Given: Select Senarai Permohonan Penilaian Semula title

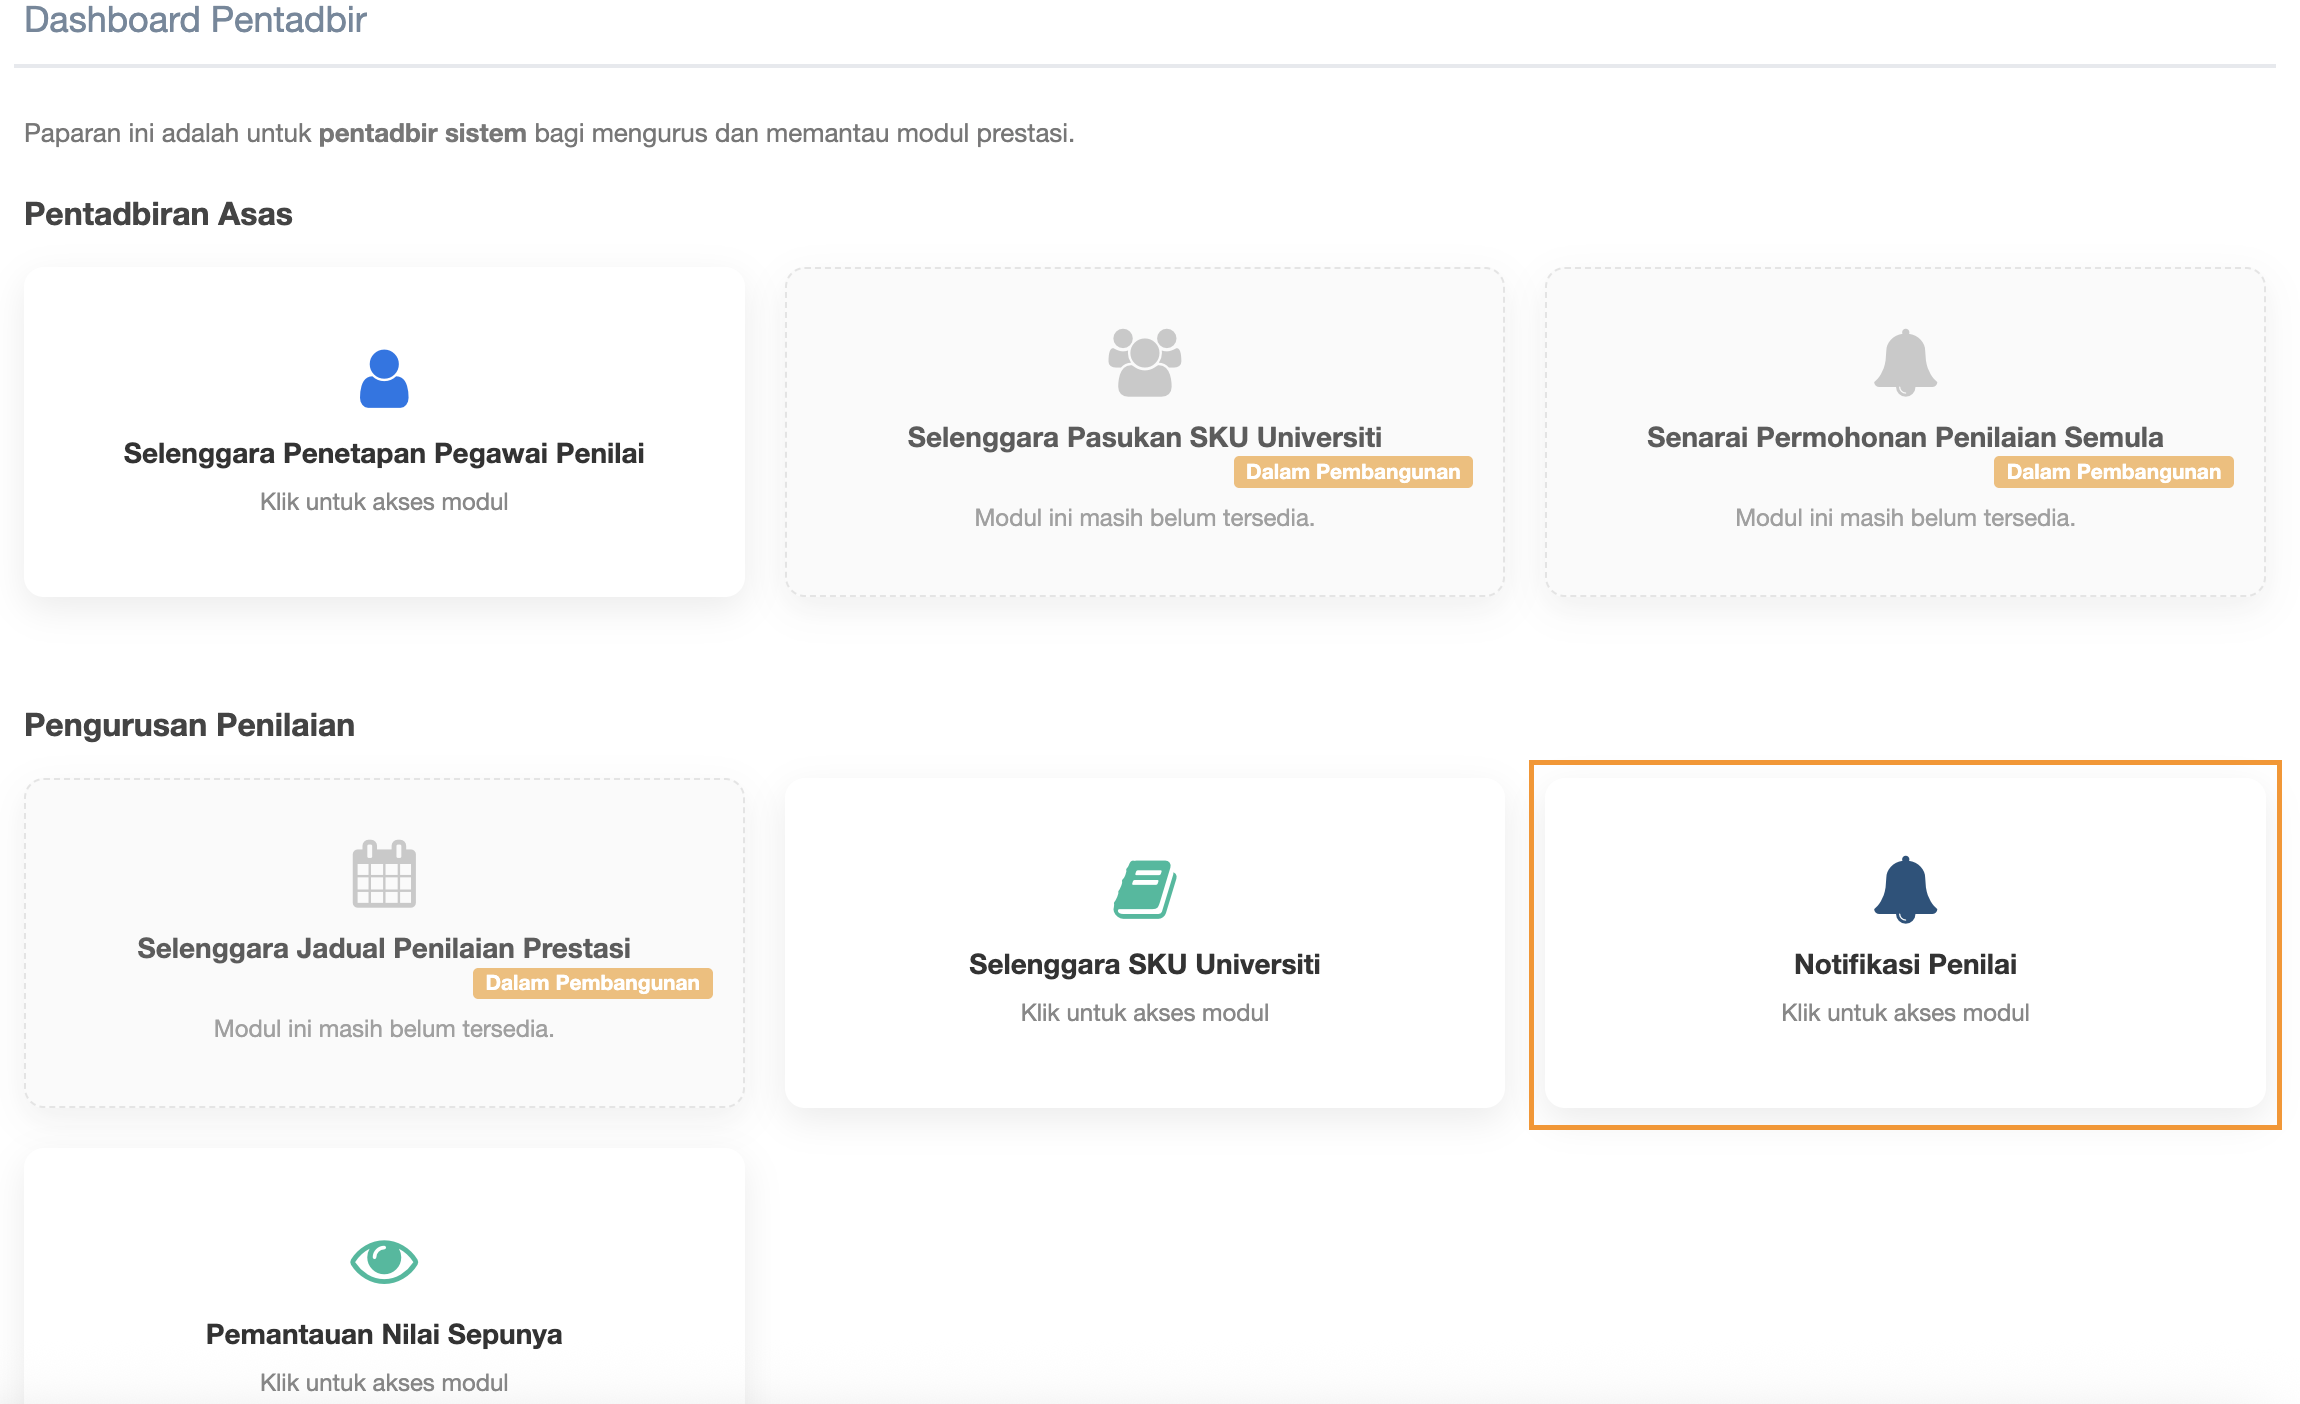Looking at the screenshot, I should pyautogui.click(x=1904, y=437).
